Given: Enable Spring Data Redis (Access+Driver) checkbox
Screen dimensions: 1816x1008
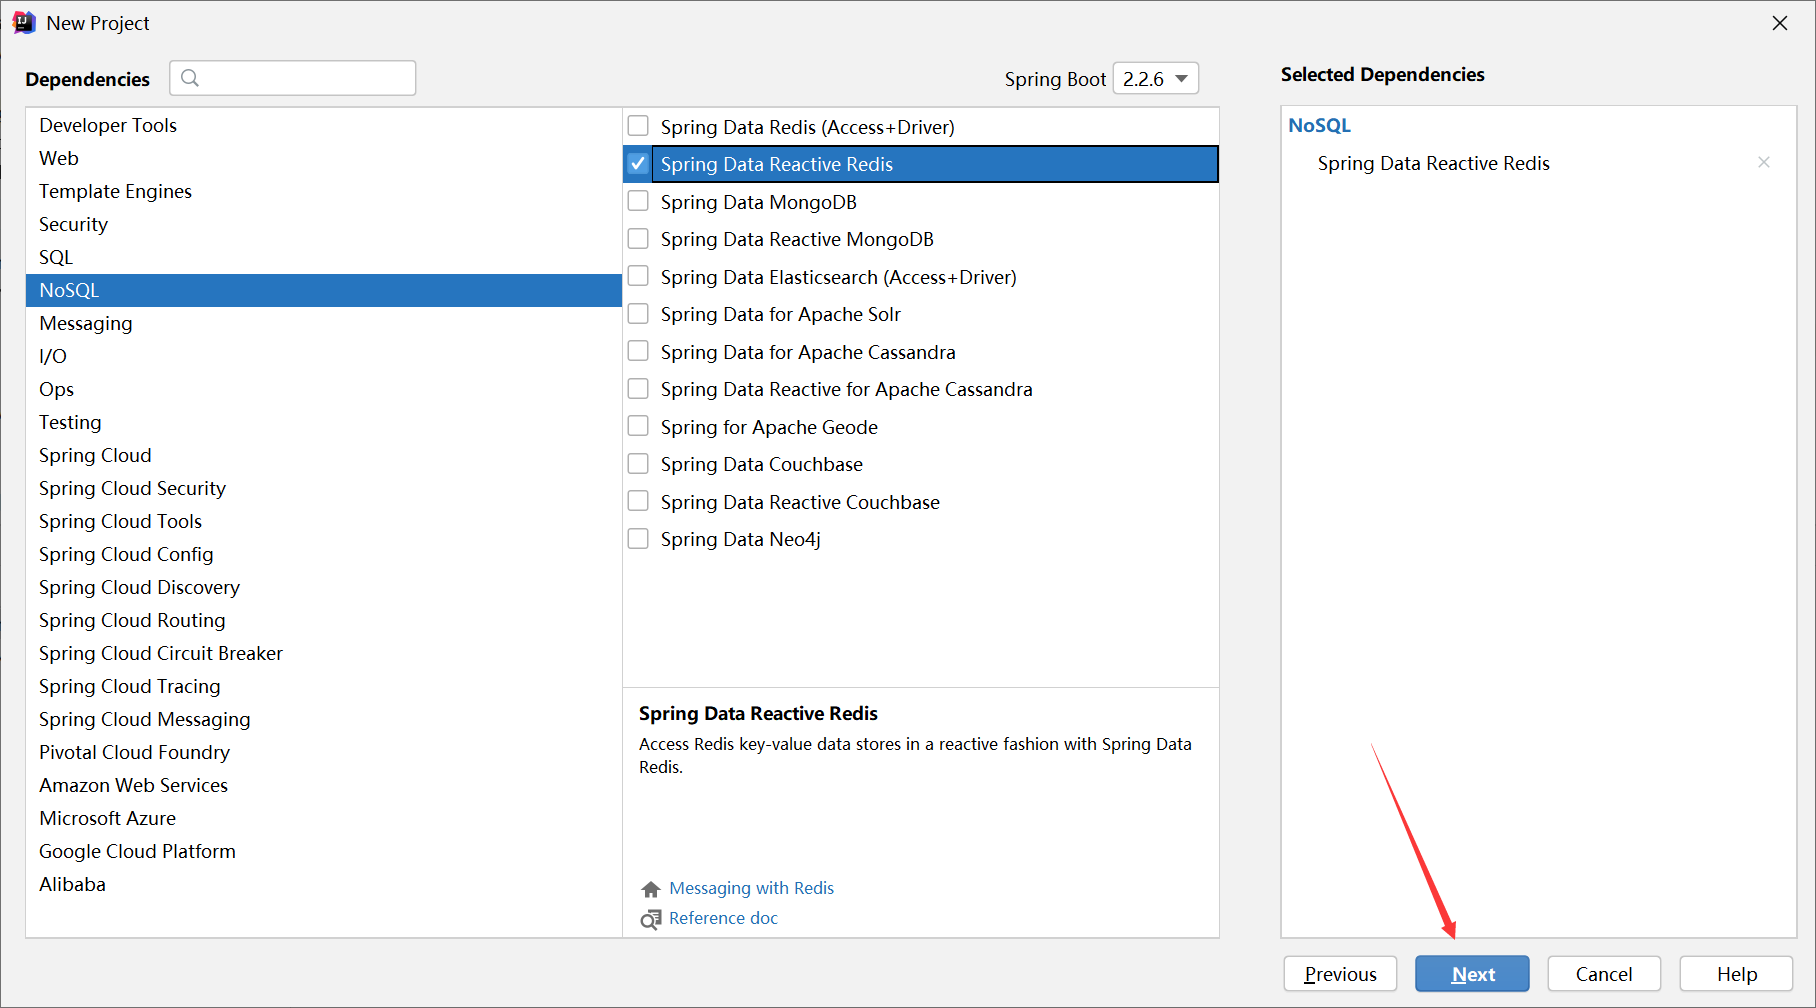Looking at the screenshot, I should tap(638, 126).
